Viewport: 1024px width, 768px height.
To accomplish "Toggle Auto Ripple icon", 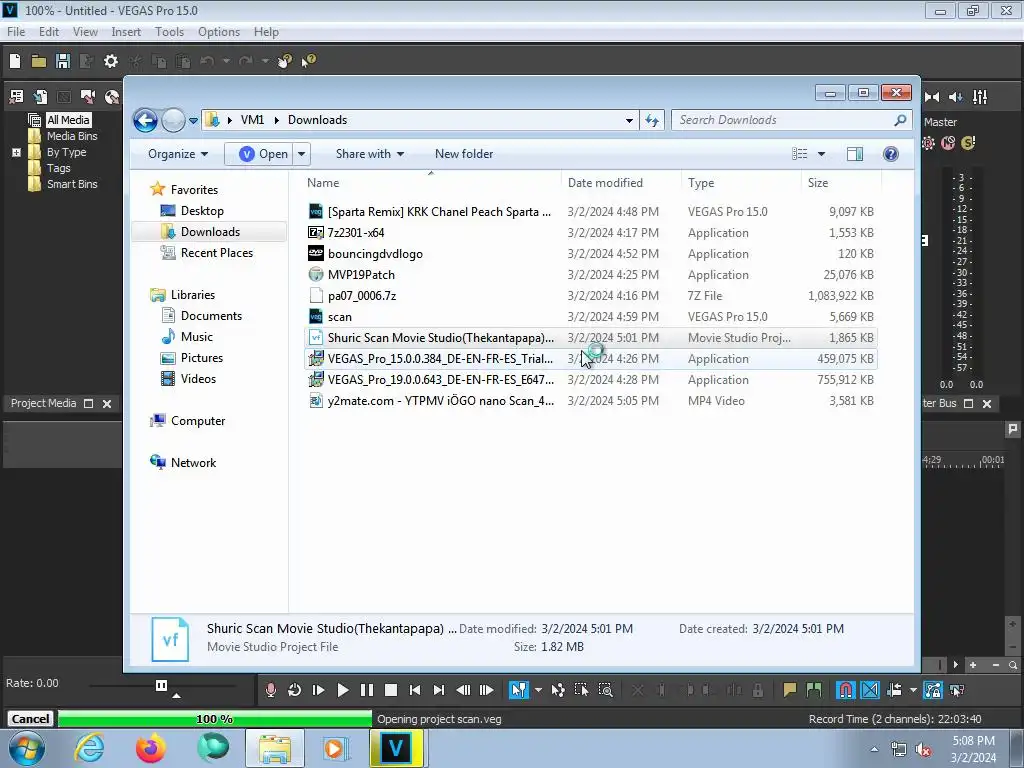I will click(895, 690).
